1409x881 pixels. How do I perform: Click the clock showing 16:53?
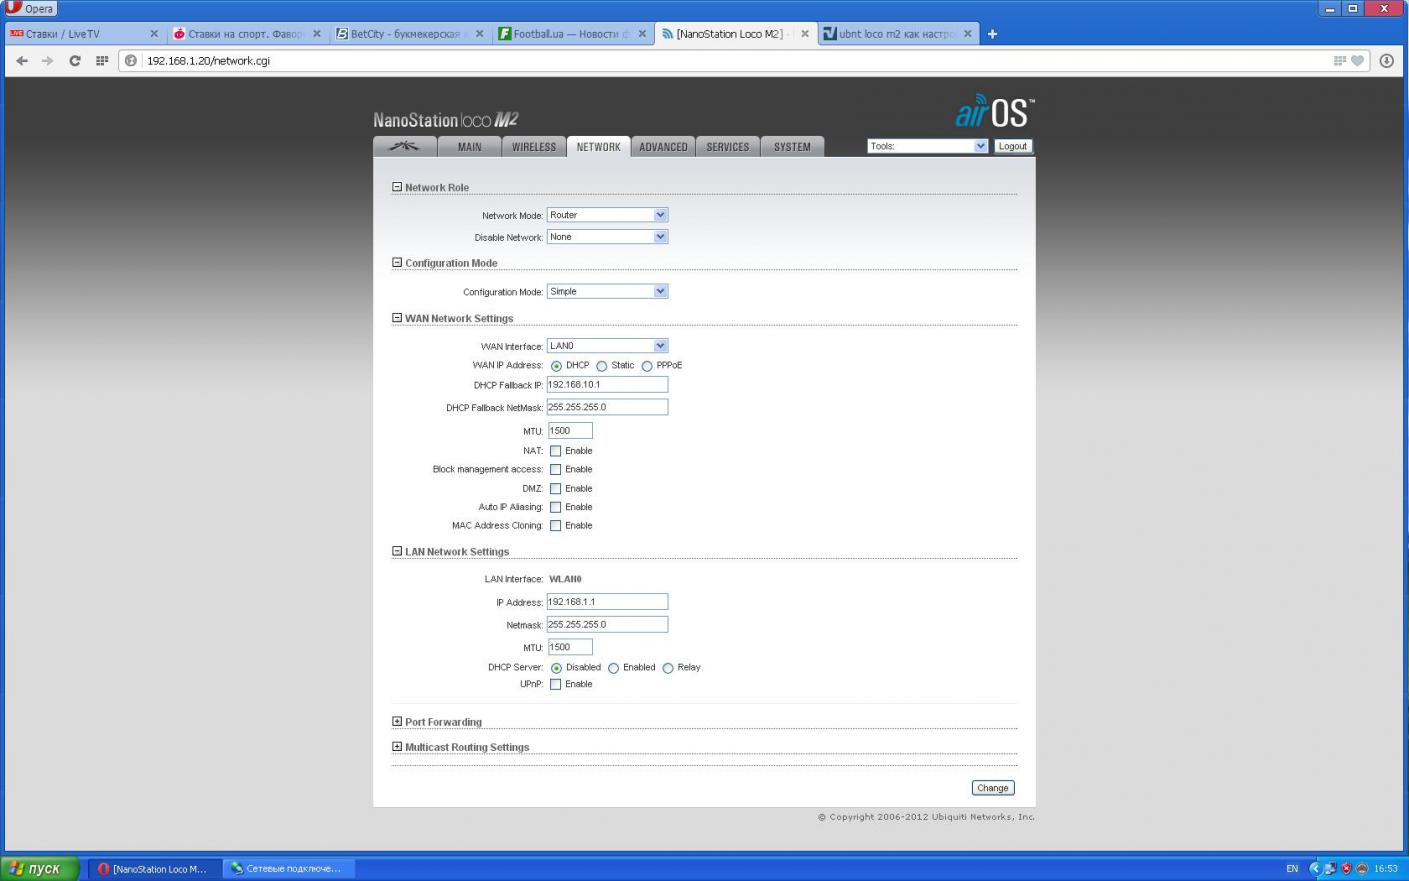[1386, 869]
